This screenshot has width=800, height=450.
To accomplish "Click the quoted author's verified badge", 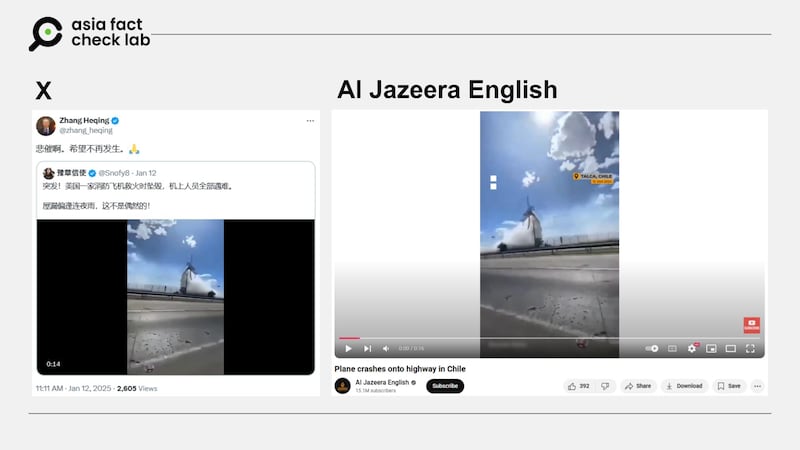I will point(92,173).
